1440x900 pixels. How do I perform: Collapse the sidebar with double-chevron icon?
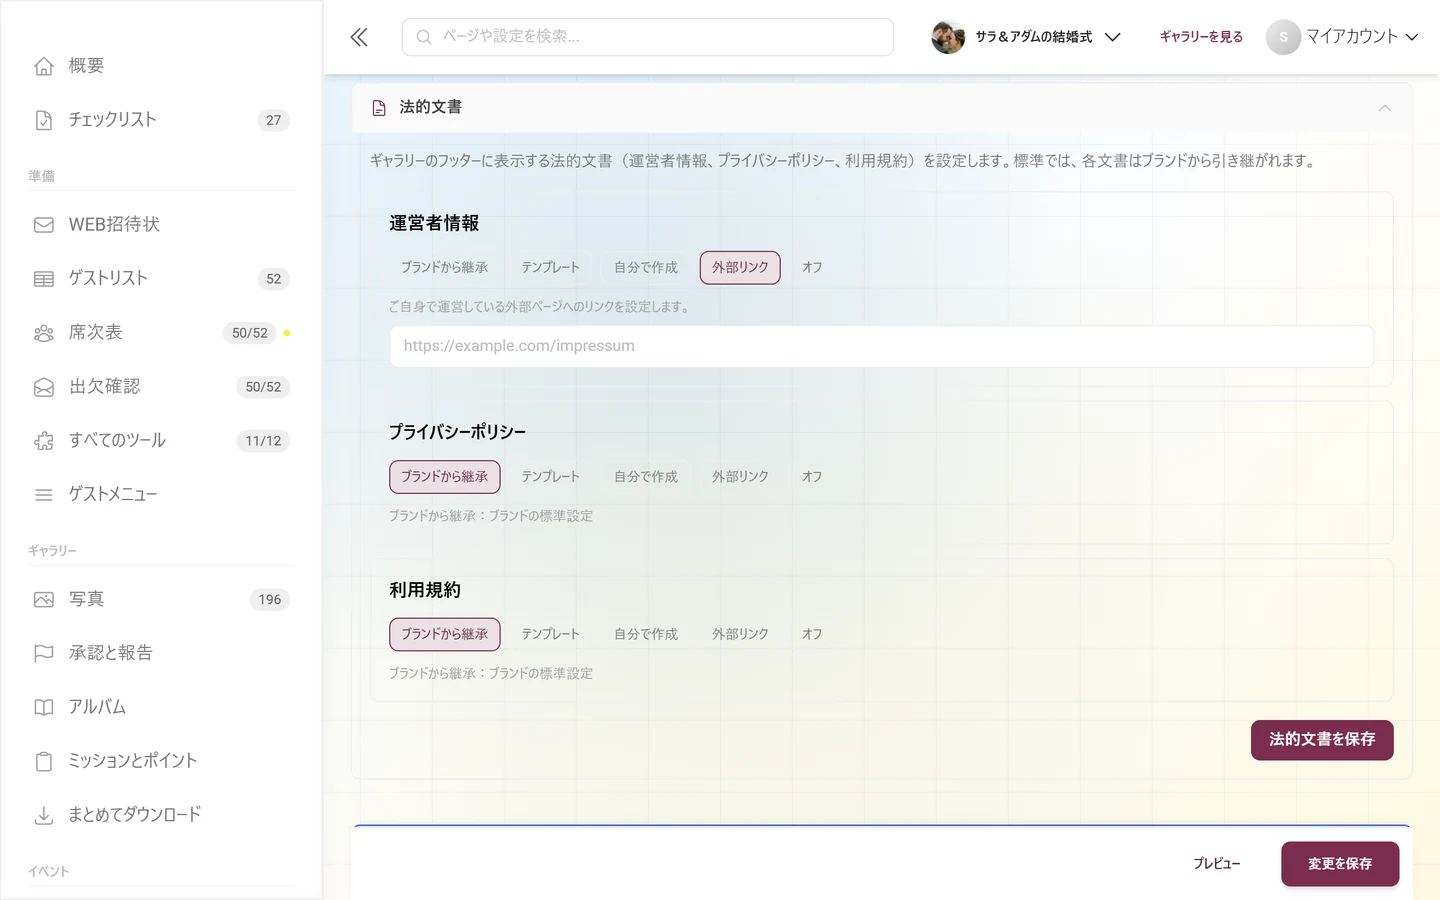coord(359,38)
